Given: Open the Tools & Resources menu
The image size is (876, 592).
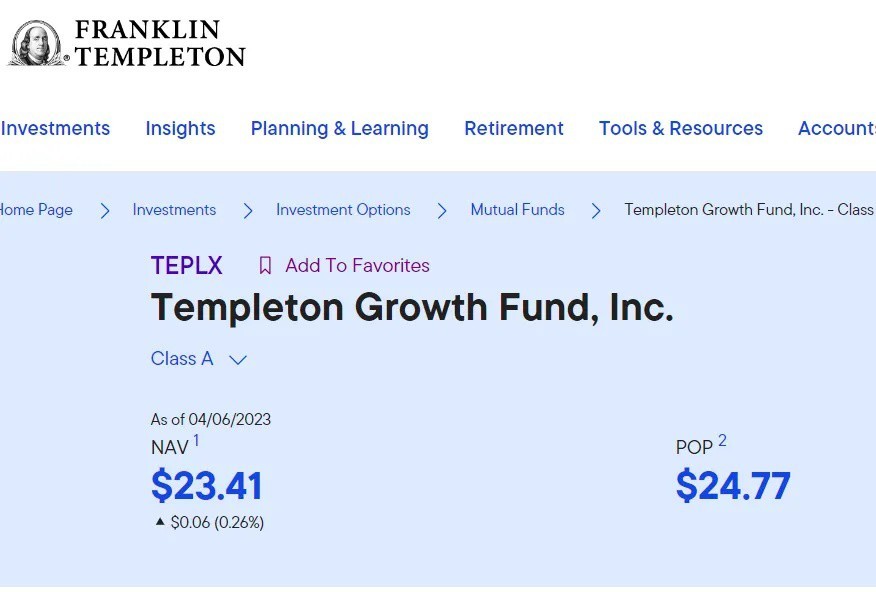Looking at the screenshot, I should [681, 128].
